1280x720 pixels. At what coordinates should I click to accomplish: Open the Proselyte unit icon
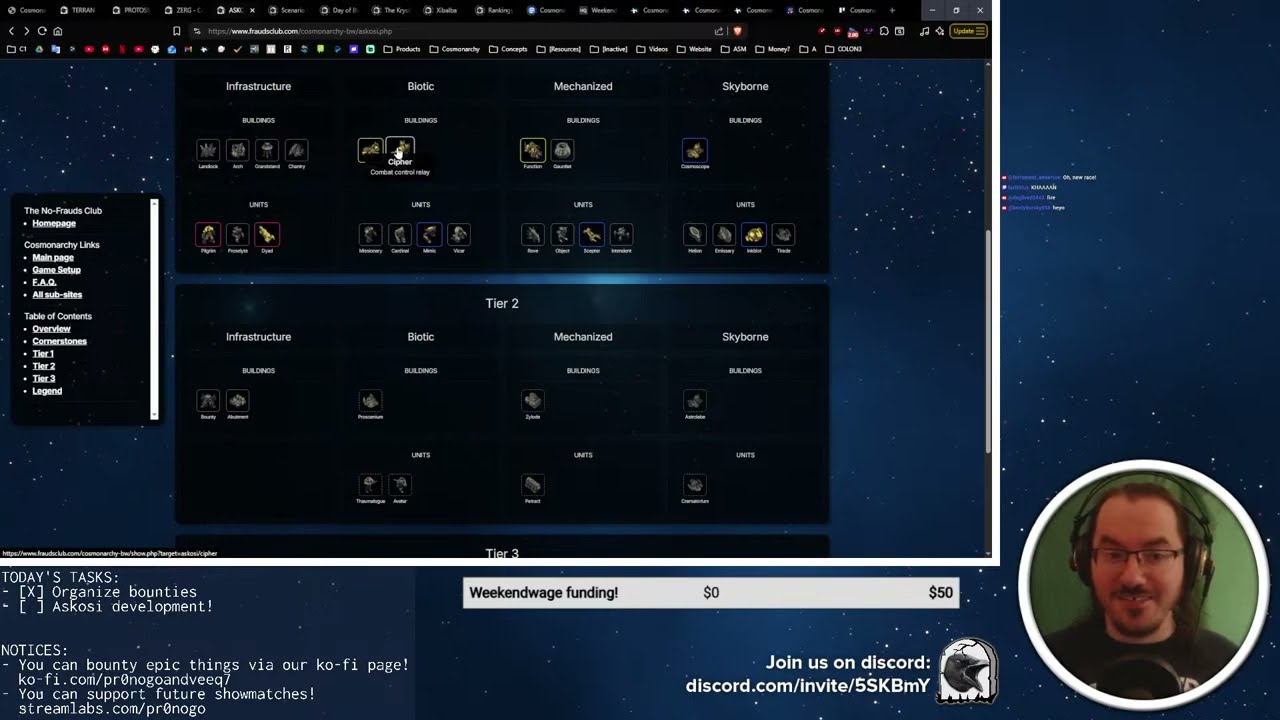(x=237, y=234)
